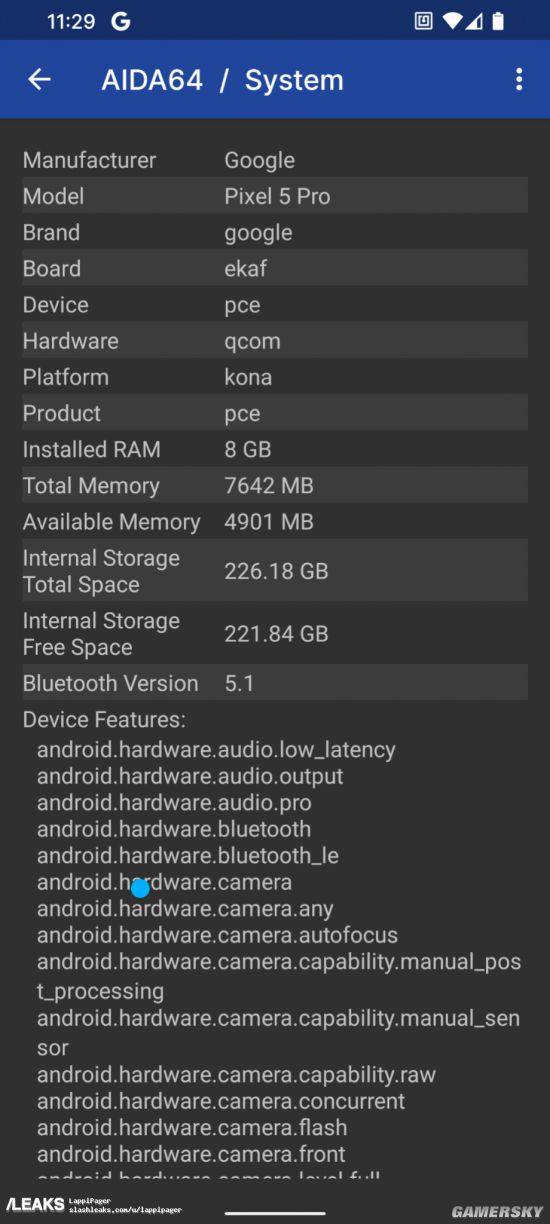Tap the NFC status bar icon

click(x=423, y=21)
